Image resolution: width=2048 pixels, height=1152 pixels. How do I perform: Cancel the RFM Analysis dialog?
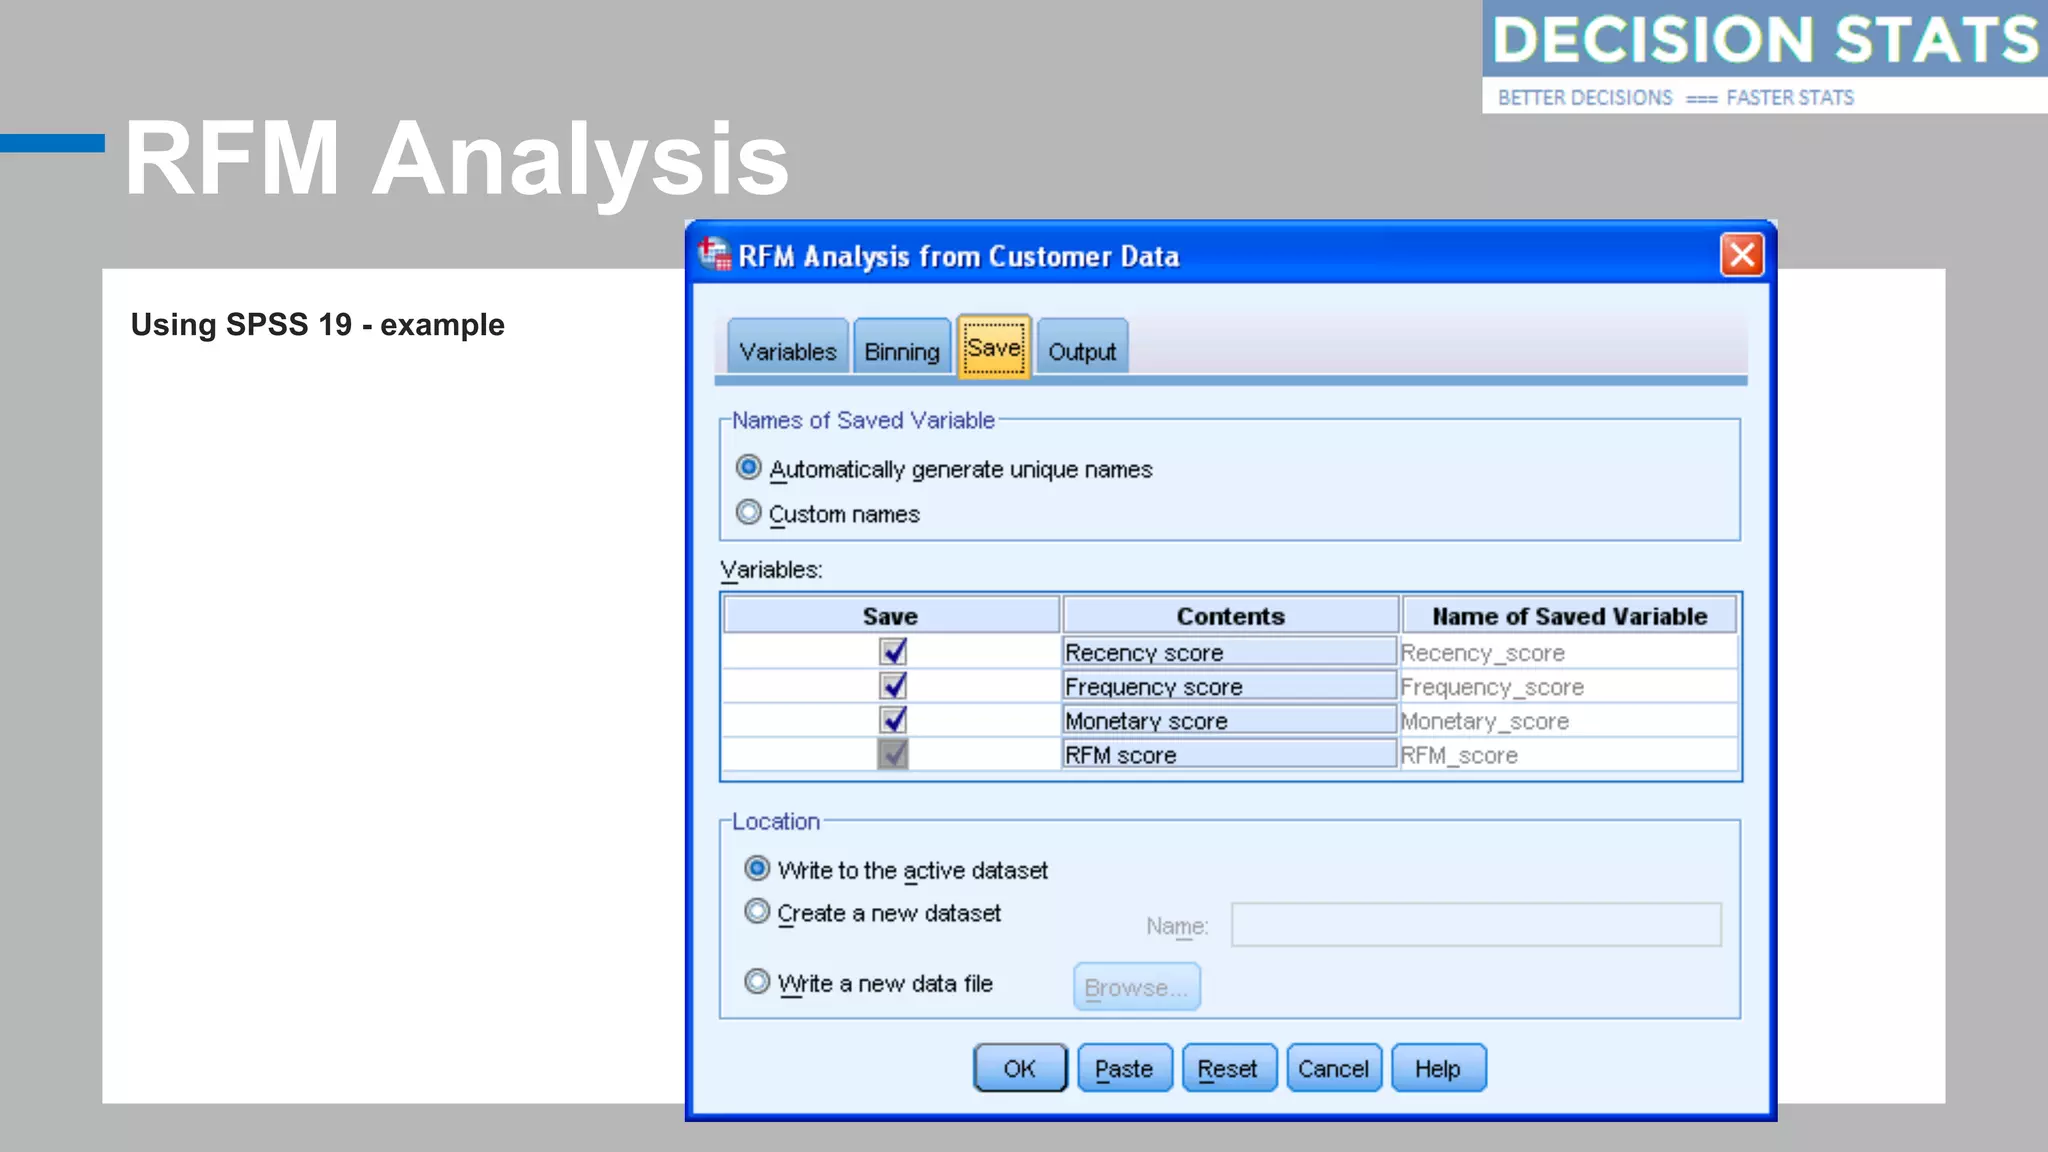(x=1334, y=1068)
